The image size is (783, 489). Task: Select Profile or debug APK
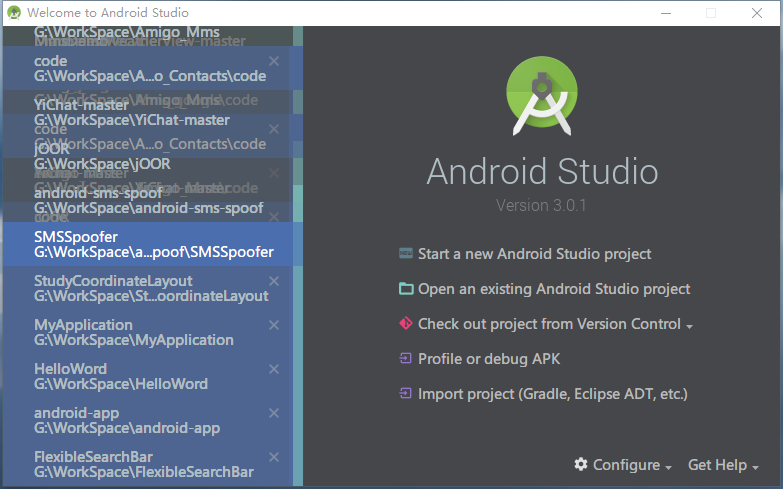click(x=489, y=359)
